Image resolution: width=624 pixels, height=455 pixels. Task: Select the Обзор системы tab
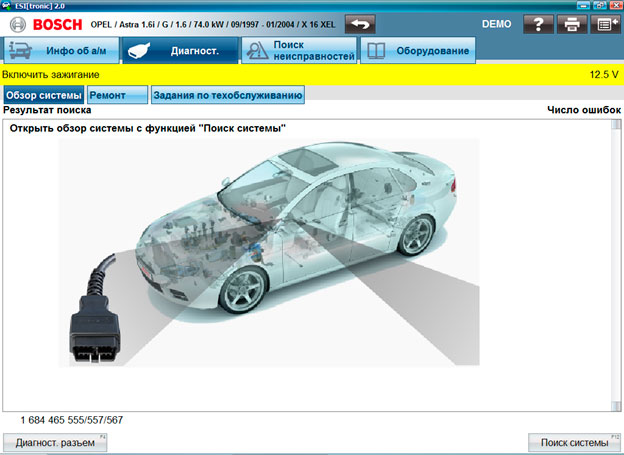tap(43, 95)
